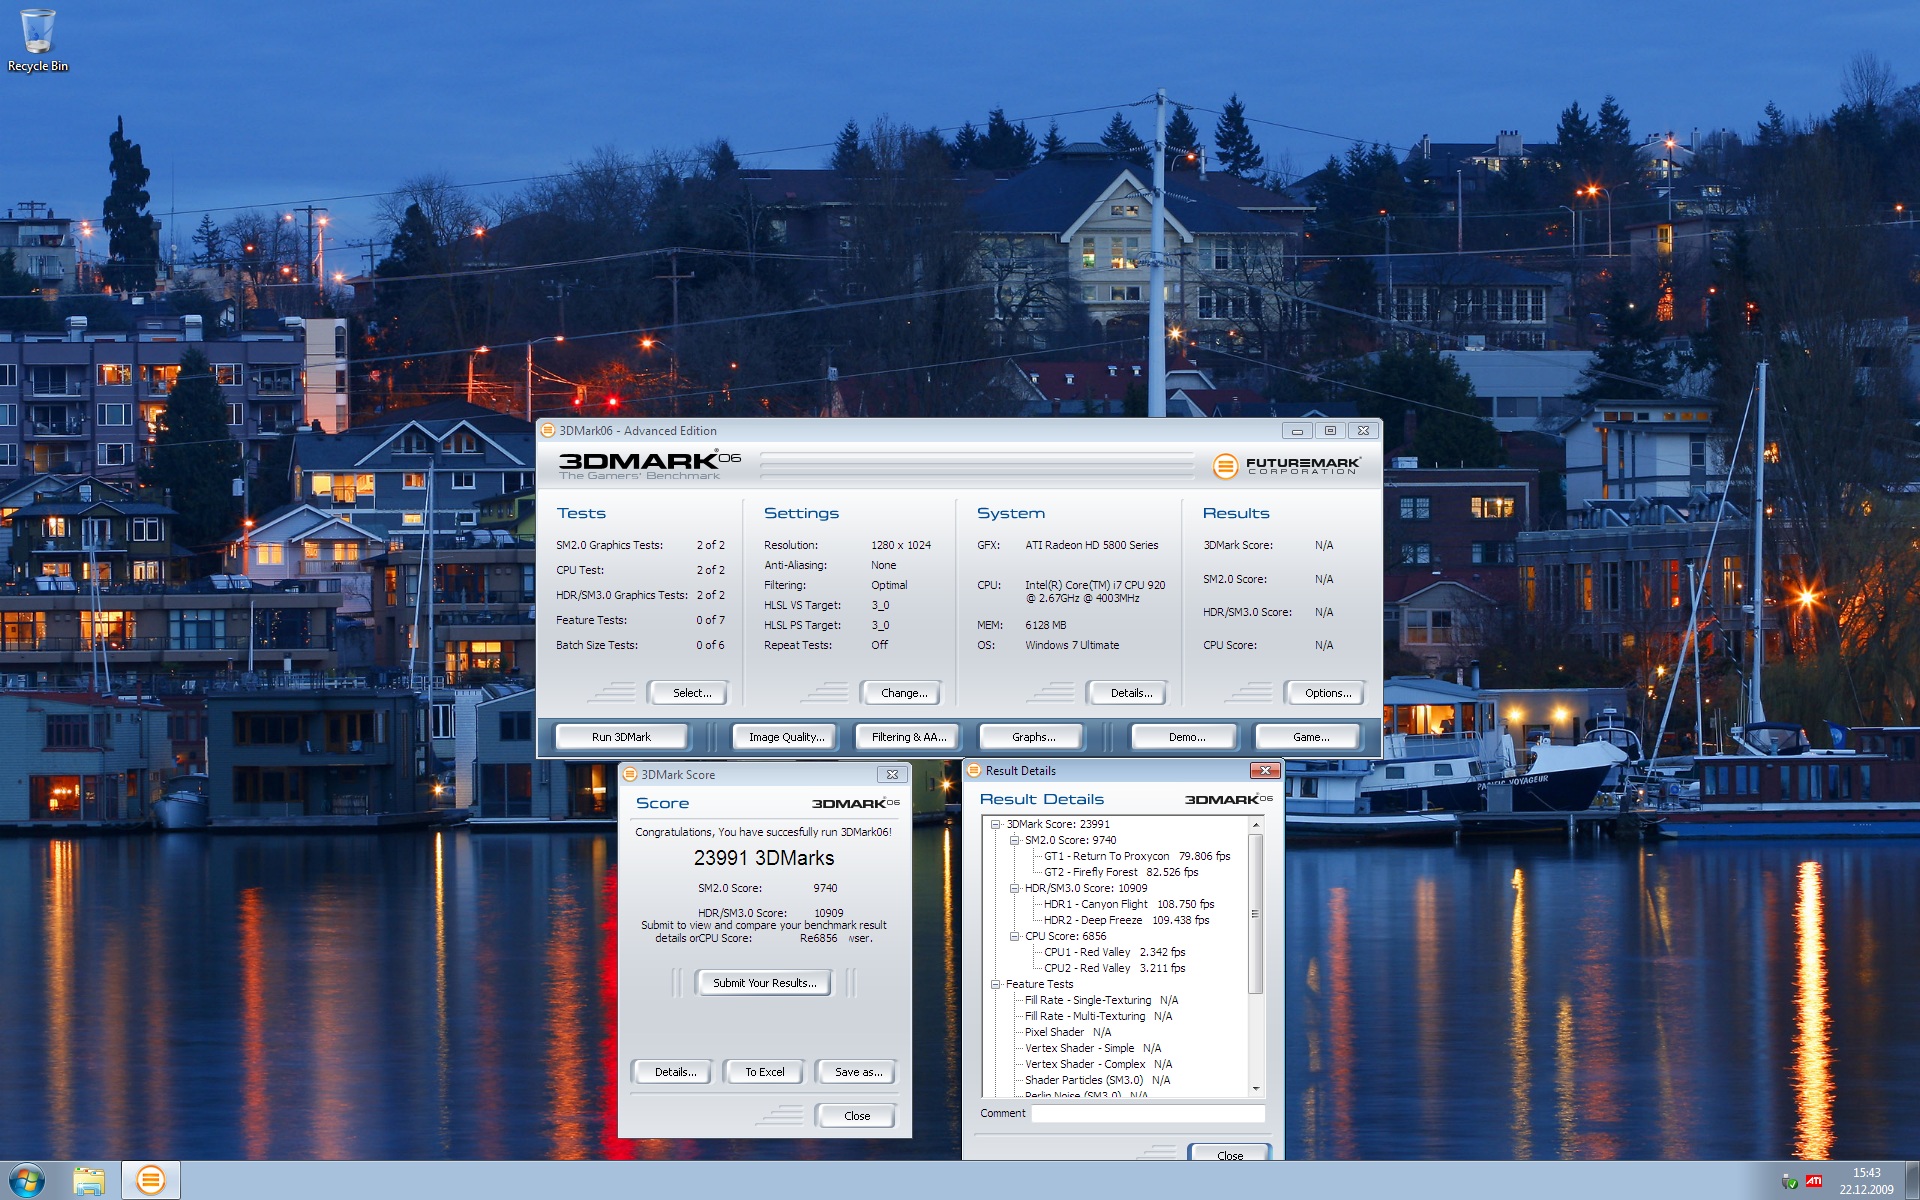This screenshot has height=1200, width=1920.
Task: Select Vertex Shader - Simple row
Action: [1093, 1049]
